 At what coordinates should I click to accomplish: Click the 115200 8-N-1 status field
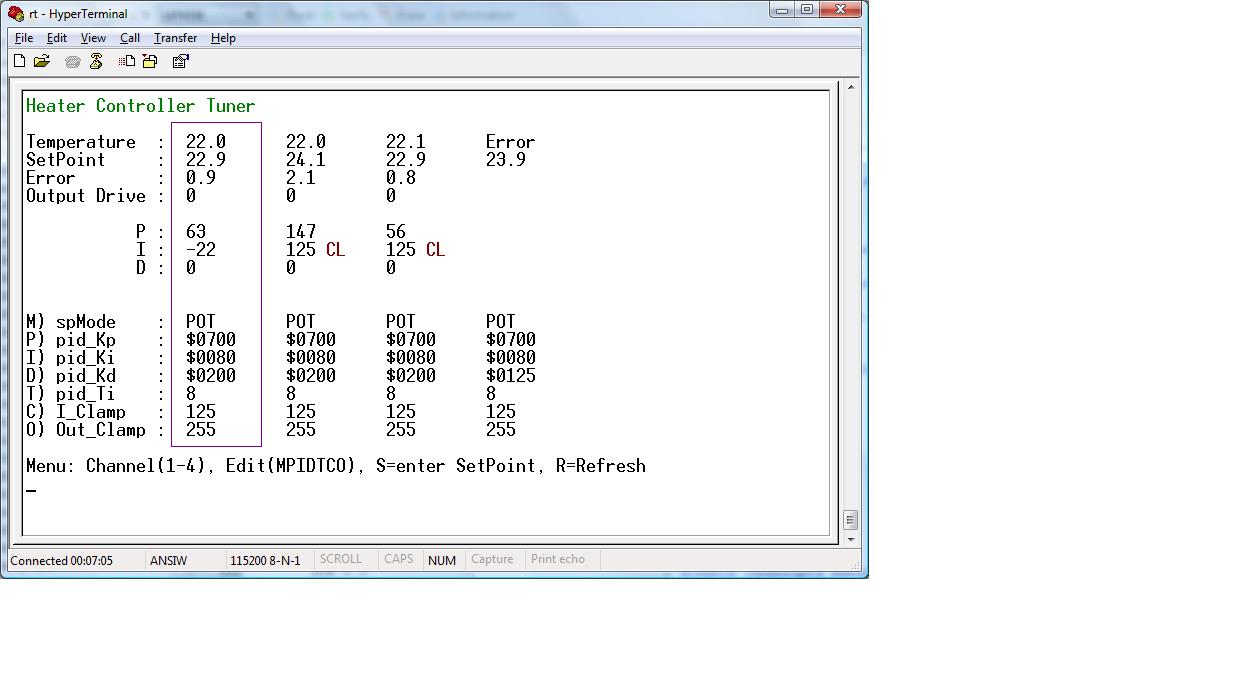(265, 560)
